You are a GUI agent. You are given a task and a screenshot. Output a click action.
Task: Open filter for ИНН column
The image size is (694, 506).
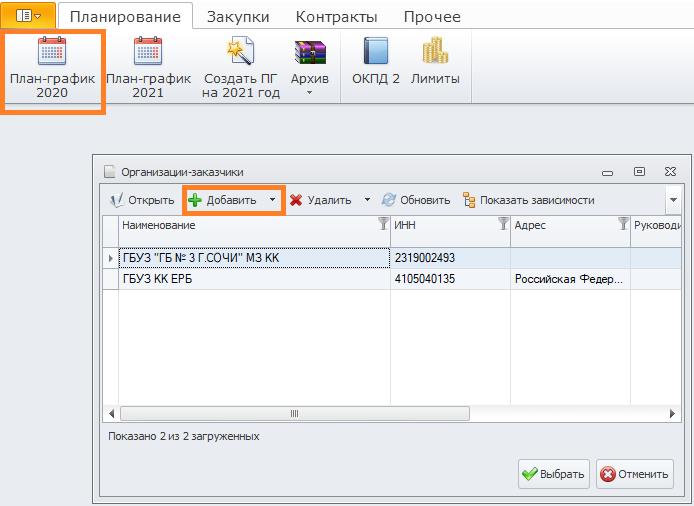point(503,224)
